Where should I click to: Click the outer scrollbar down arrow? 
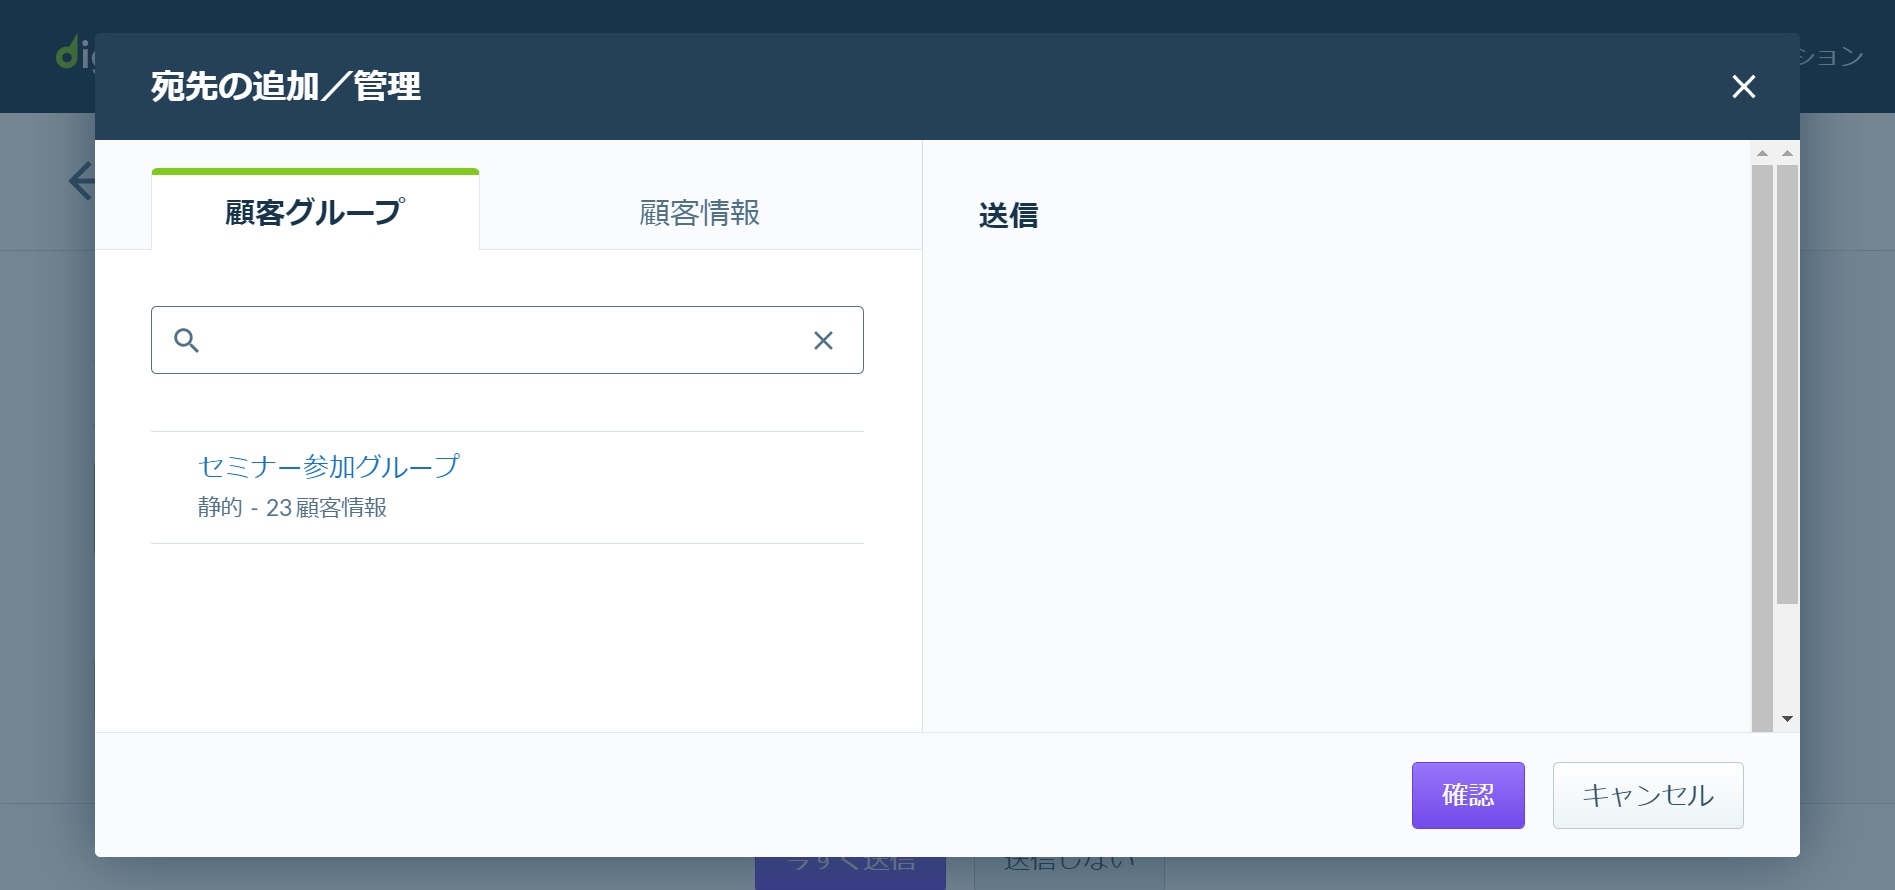1787,719
